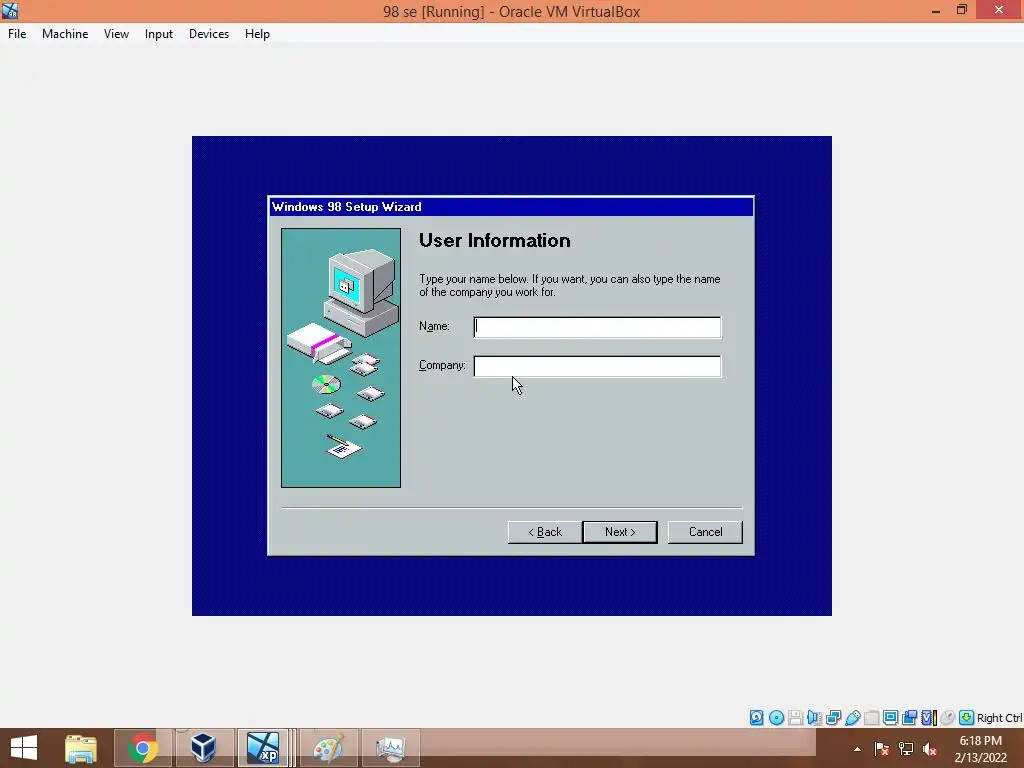Screen dimensions: 1024x768
Task: Click the Back button in Setup Wizard
Action: coord(545,532)
